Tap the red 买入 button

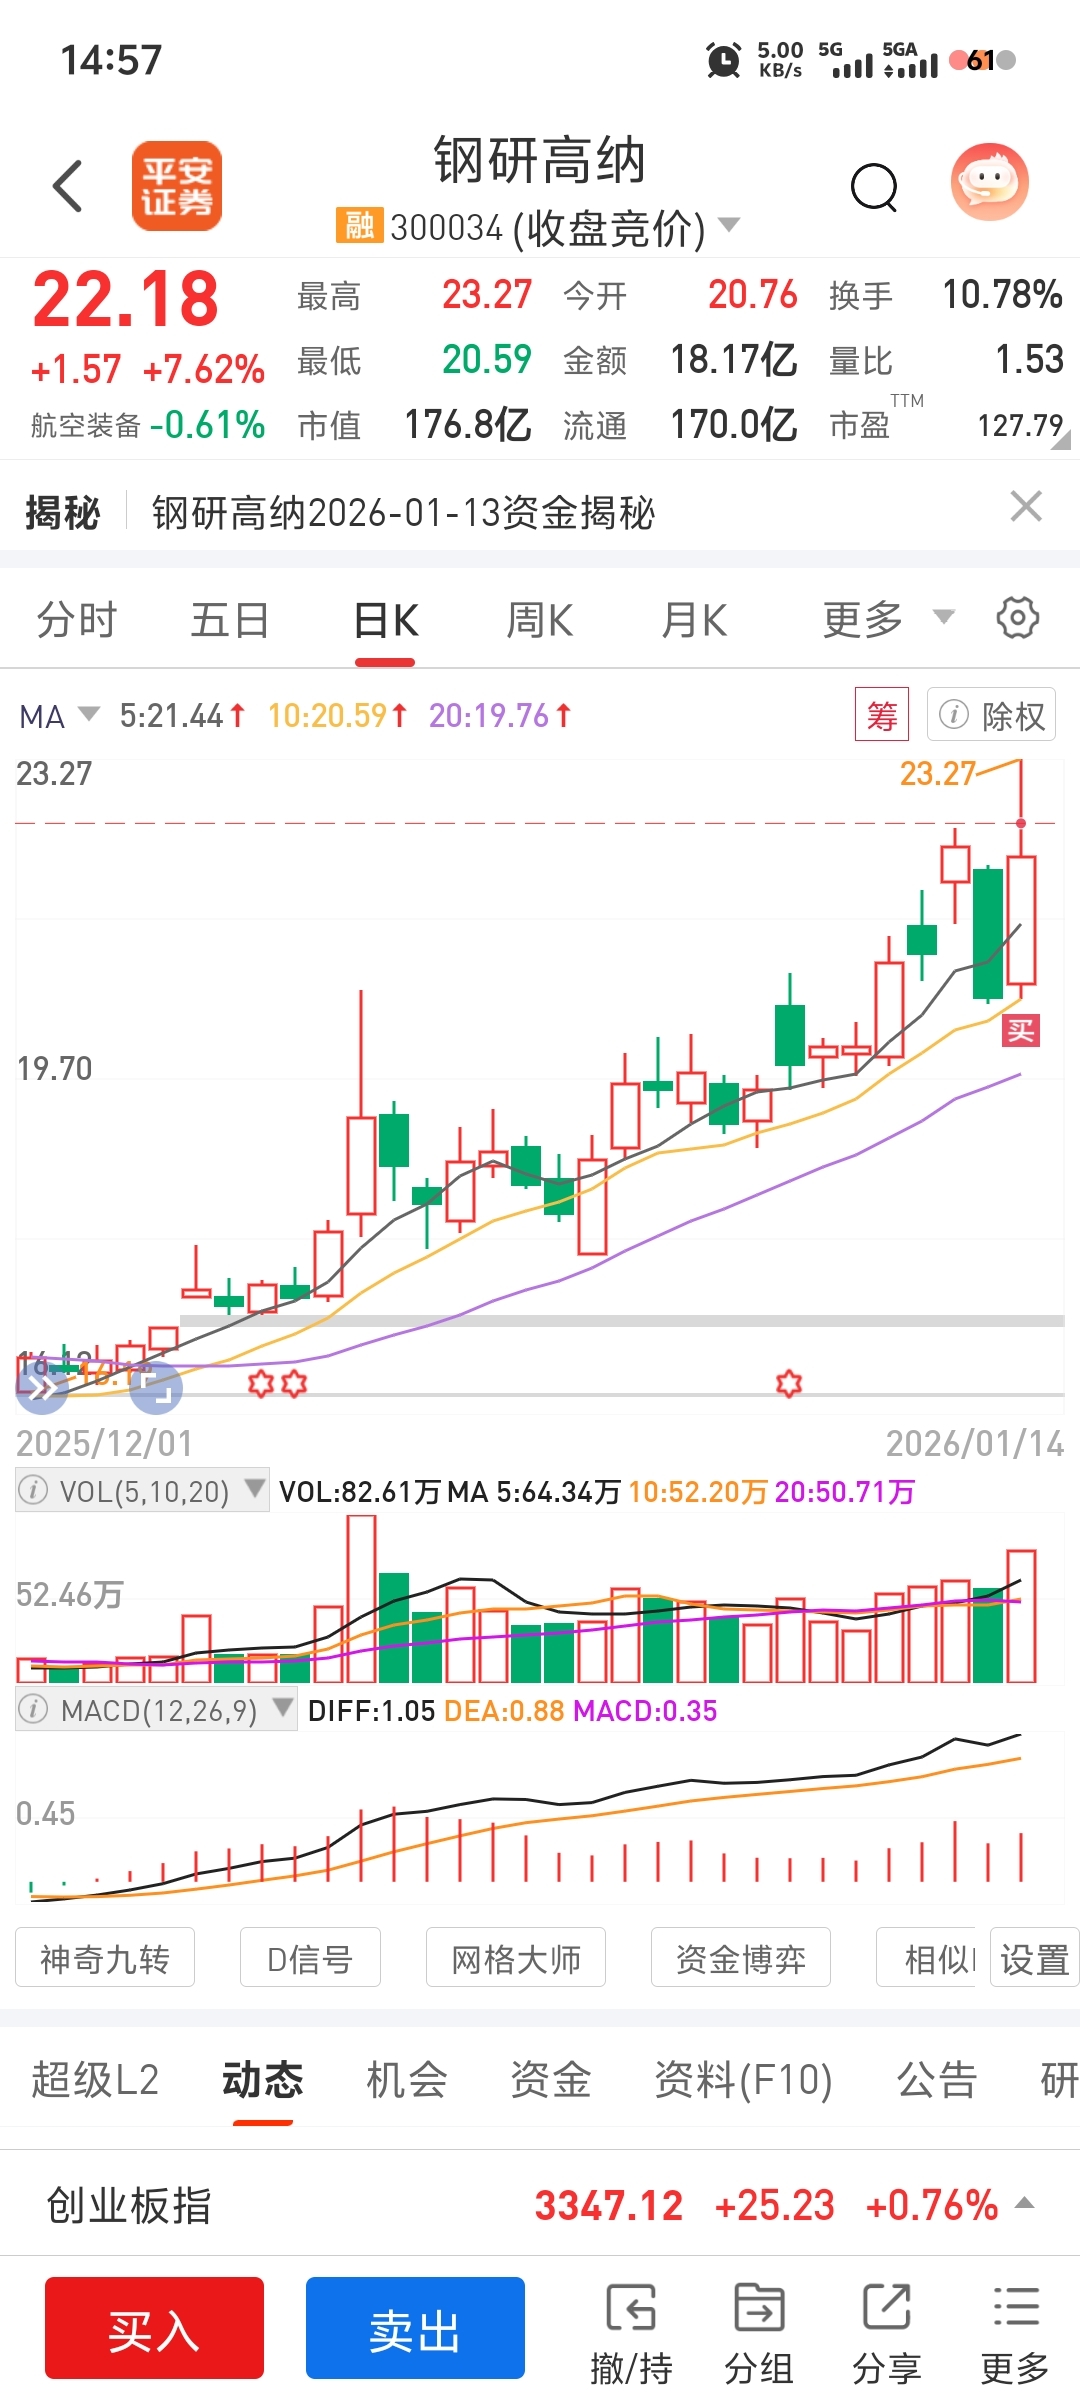[154, 2328]
